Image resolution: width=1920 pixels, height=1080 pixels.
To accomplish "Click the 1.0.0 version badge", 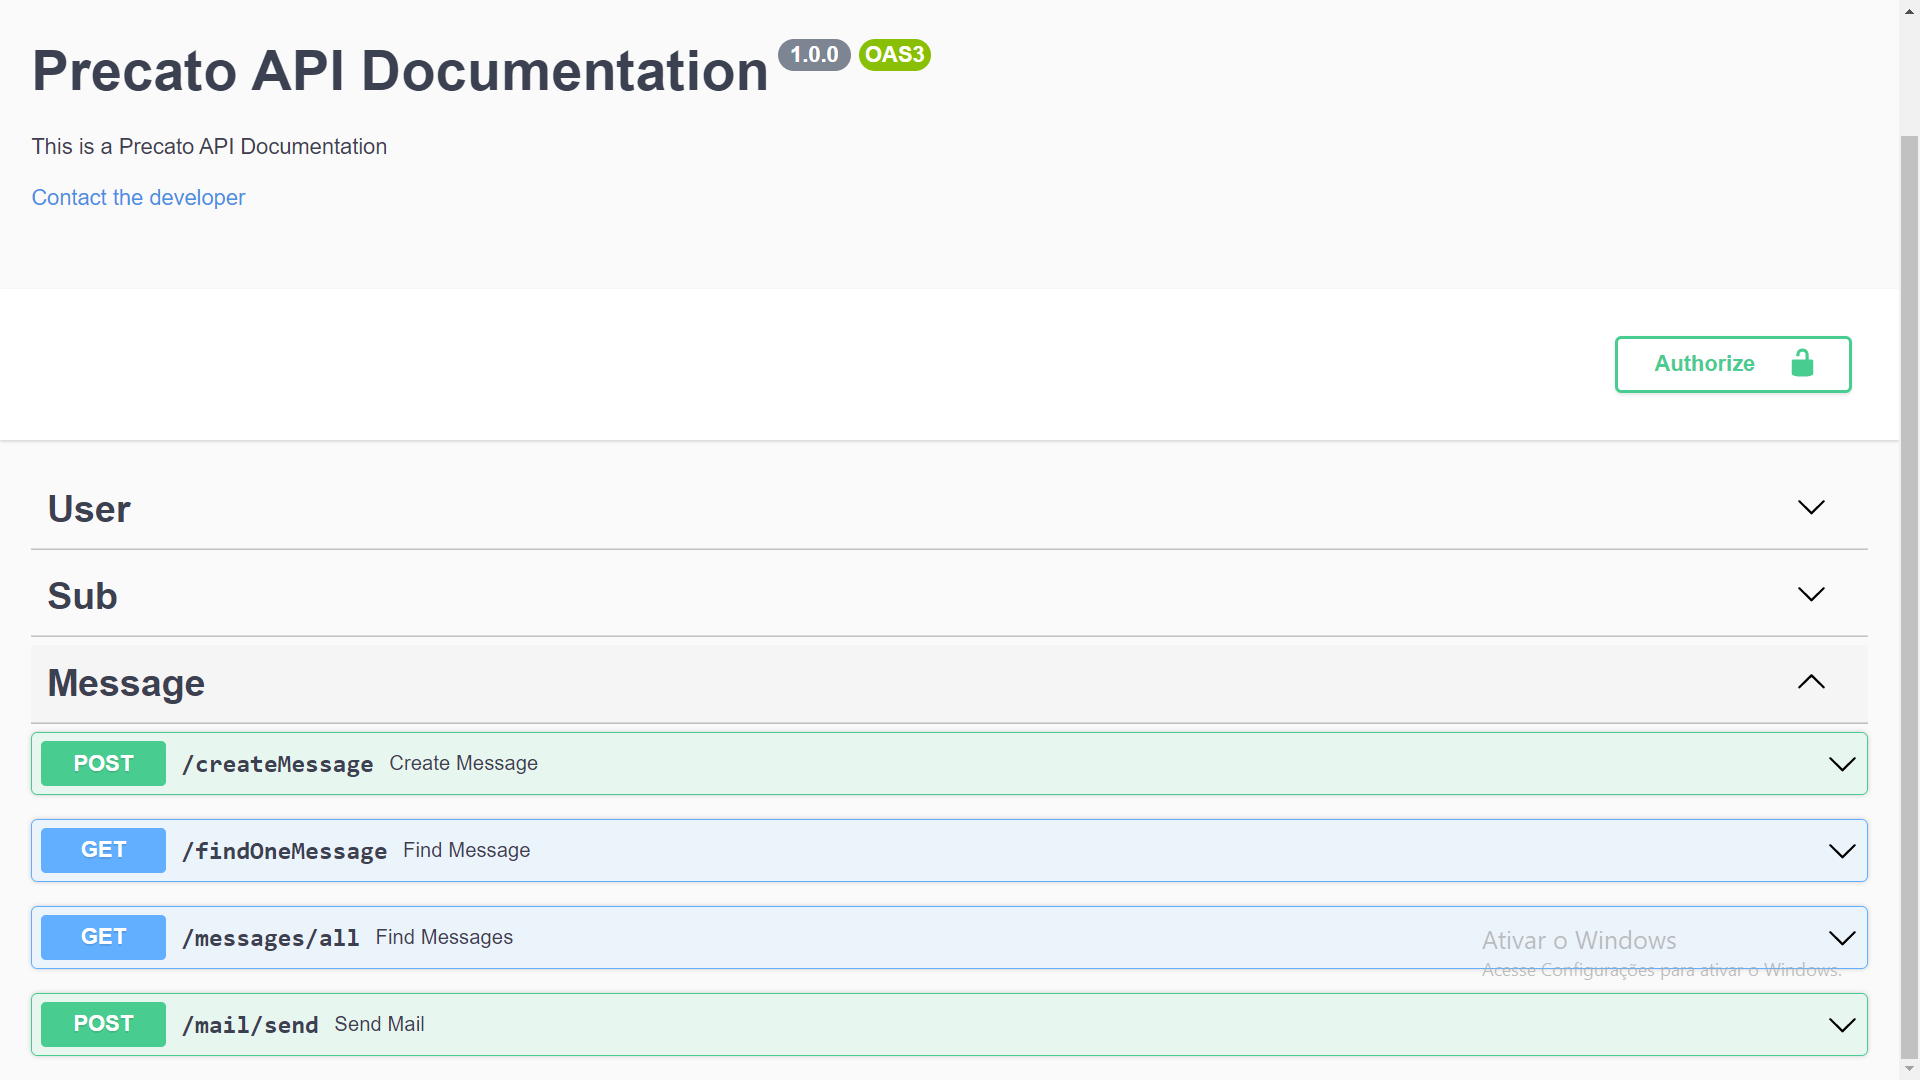I will pos(814,55).
